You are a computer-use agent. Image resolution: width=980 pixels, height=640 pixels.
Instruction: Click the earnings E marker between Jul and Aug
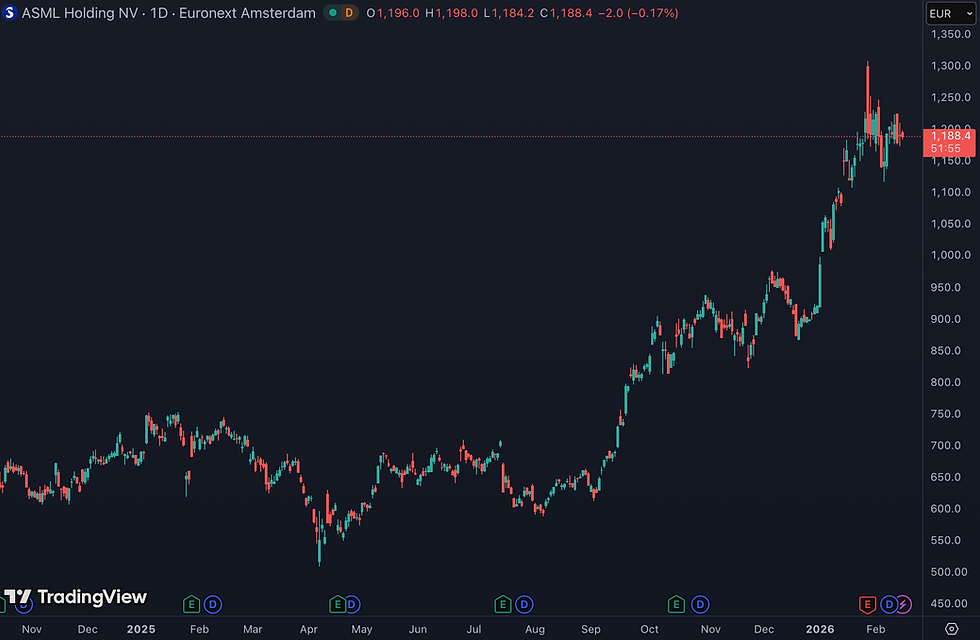tap(502, 604)
